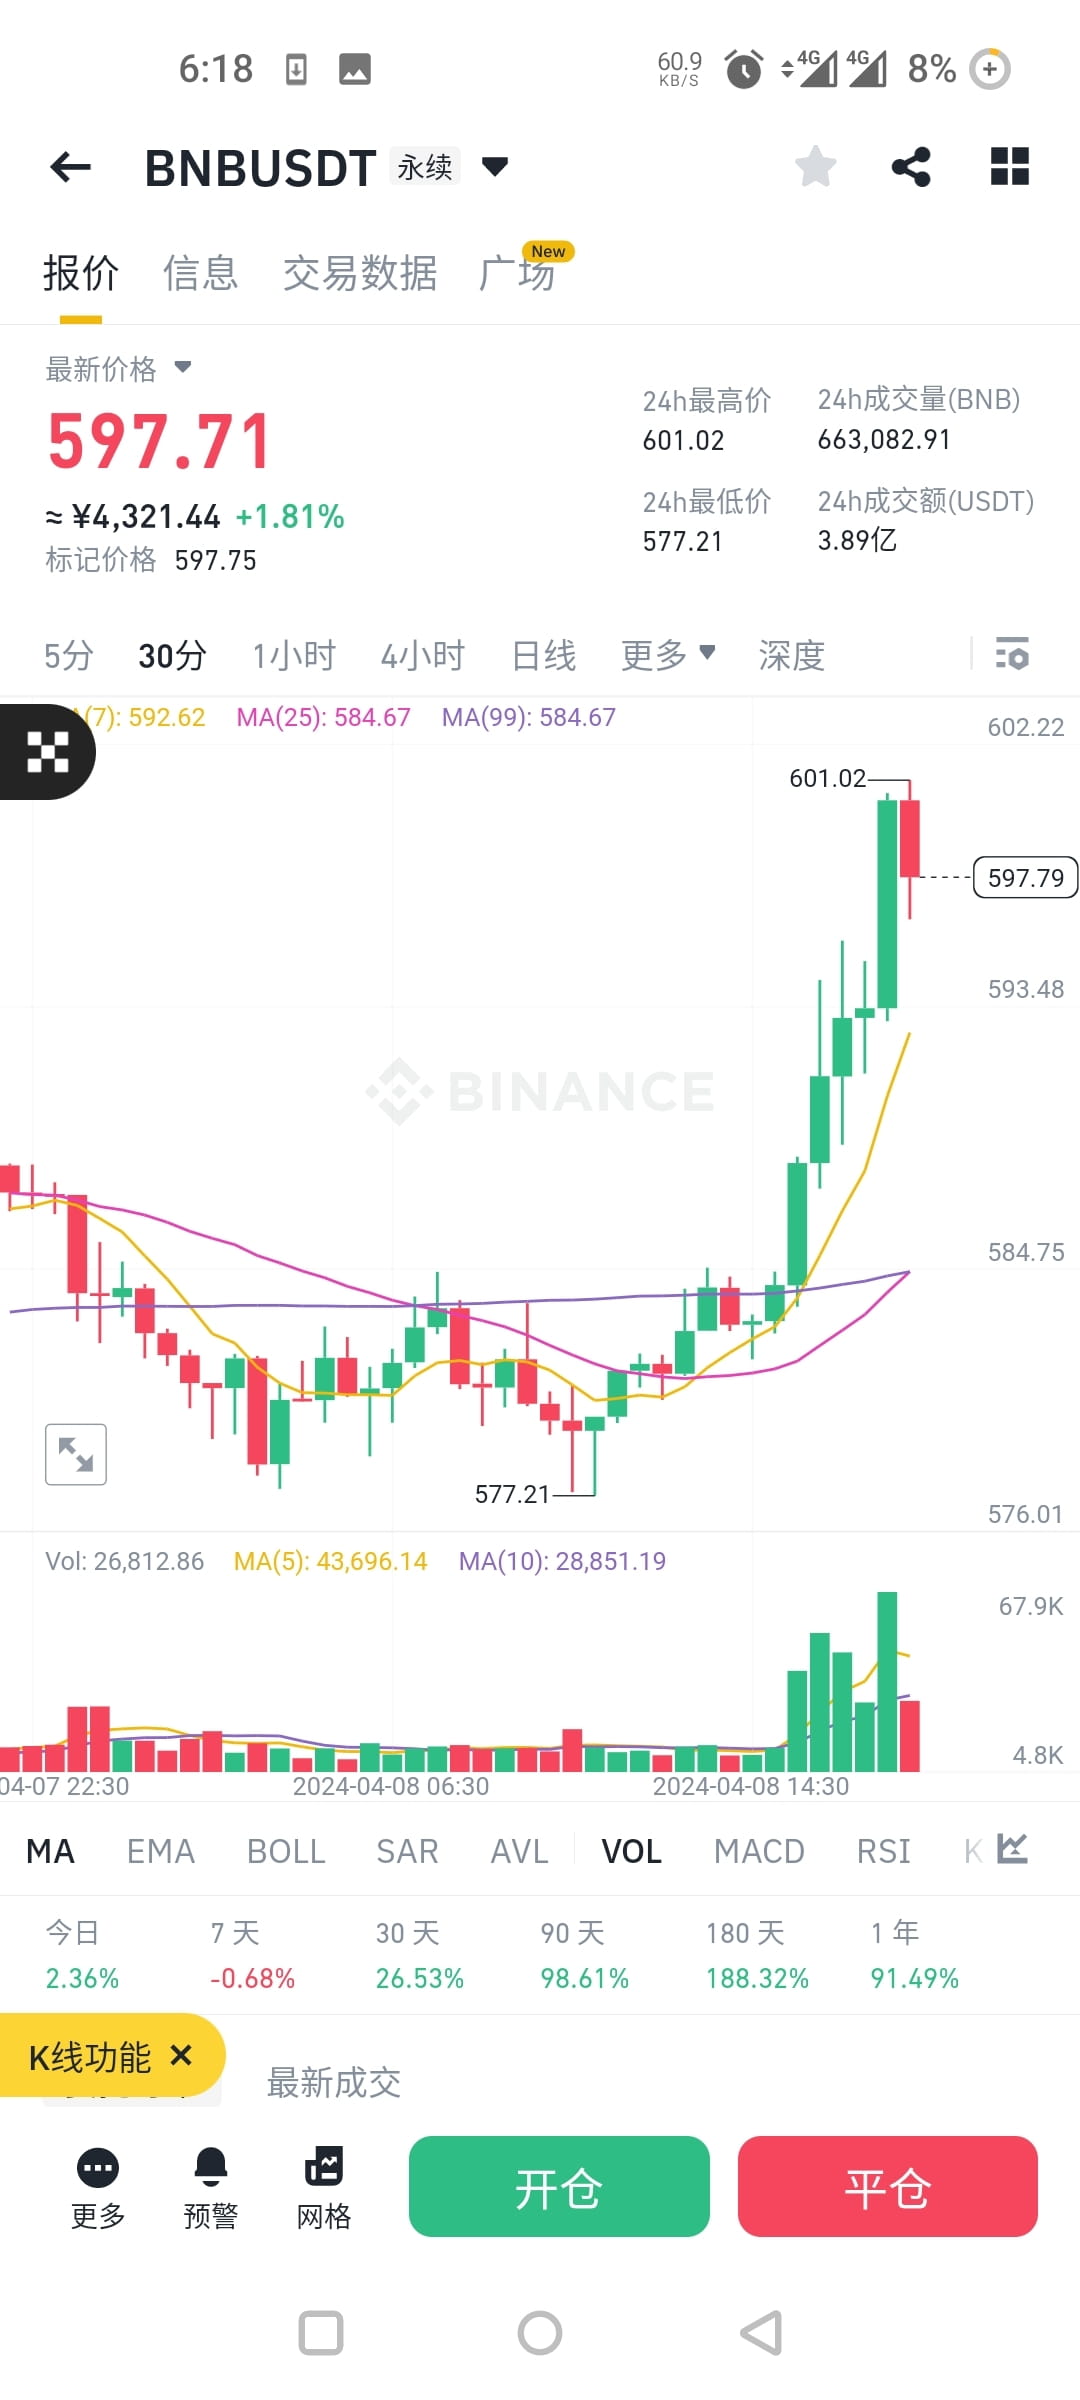Tap the large 597.71 last price
This screenshot has height=2400, width=1080.
pos(160,441)
